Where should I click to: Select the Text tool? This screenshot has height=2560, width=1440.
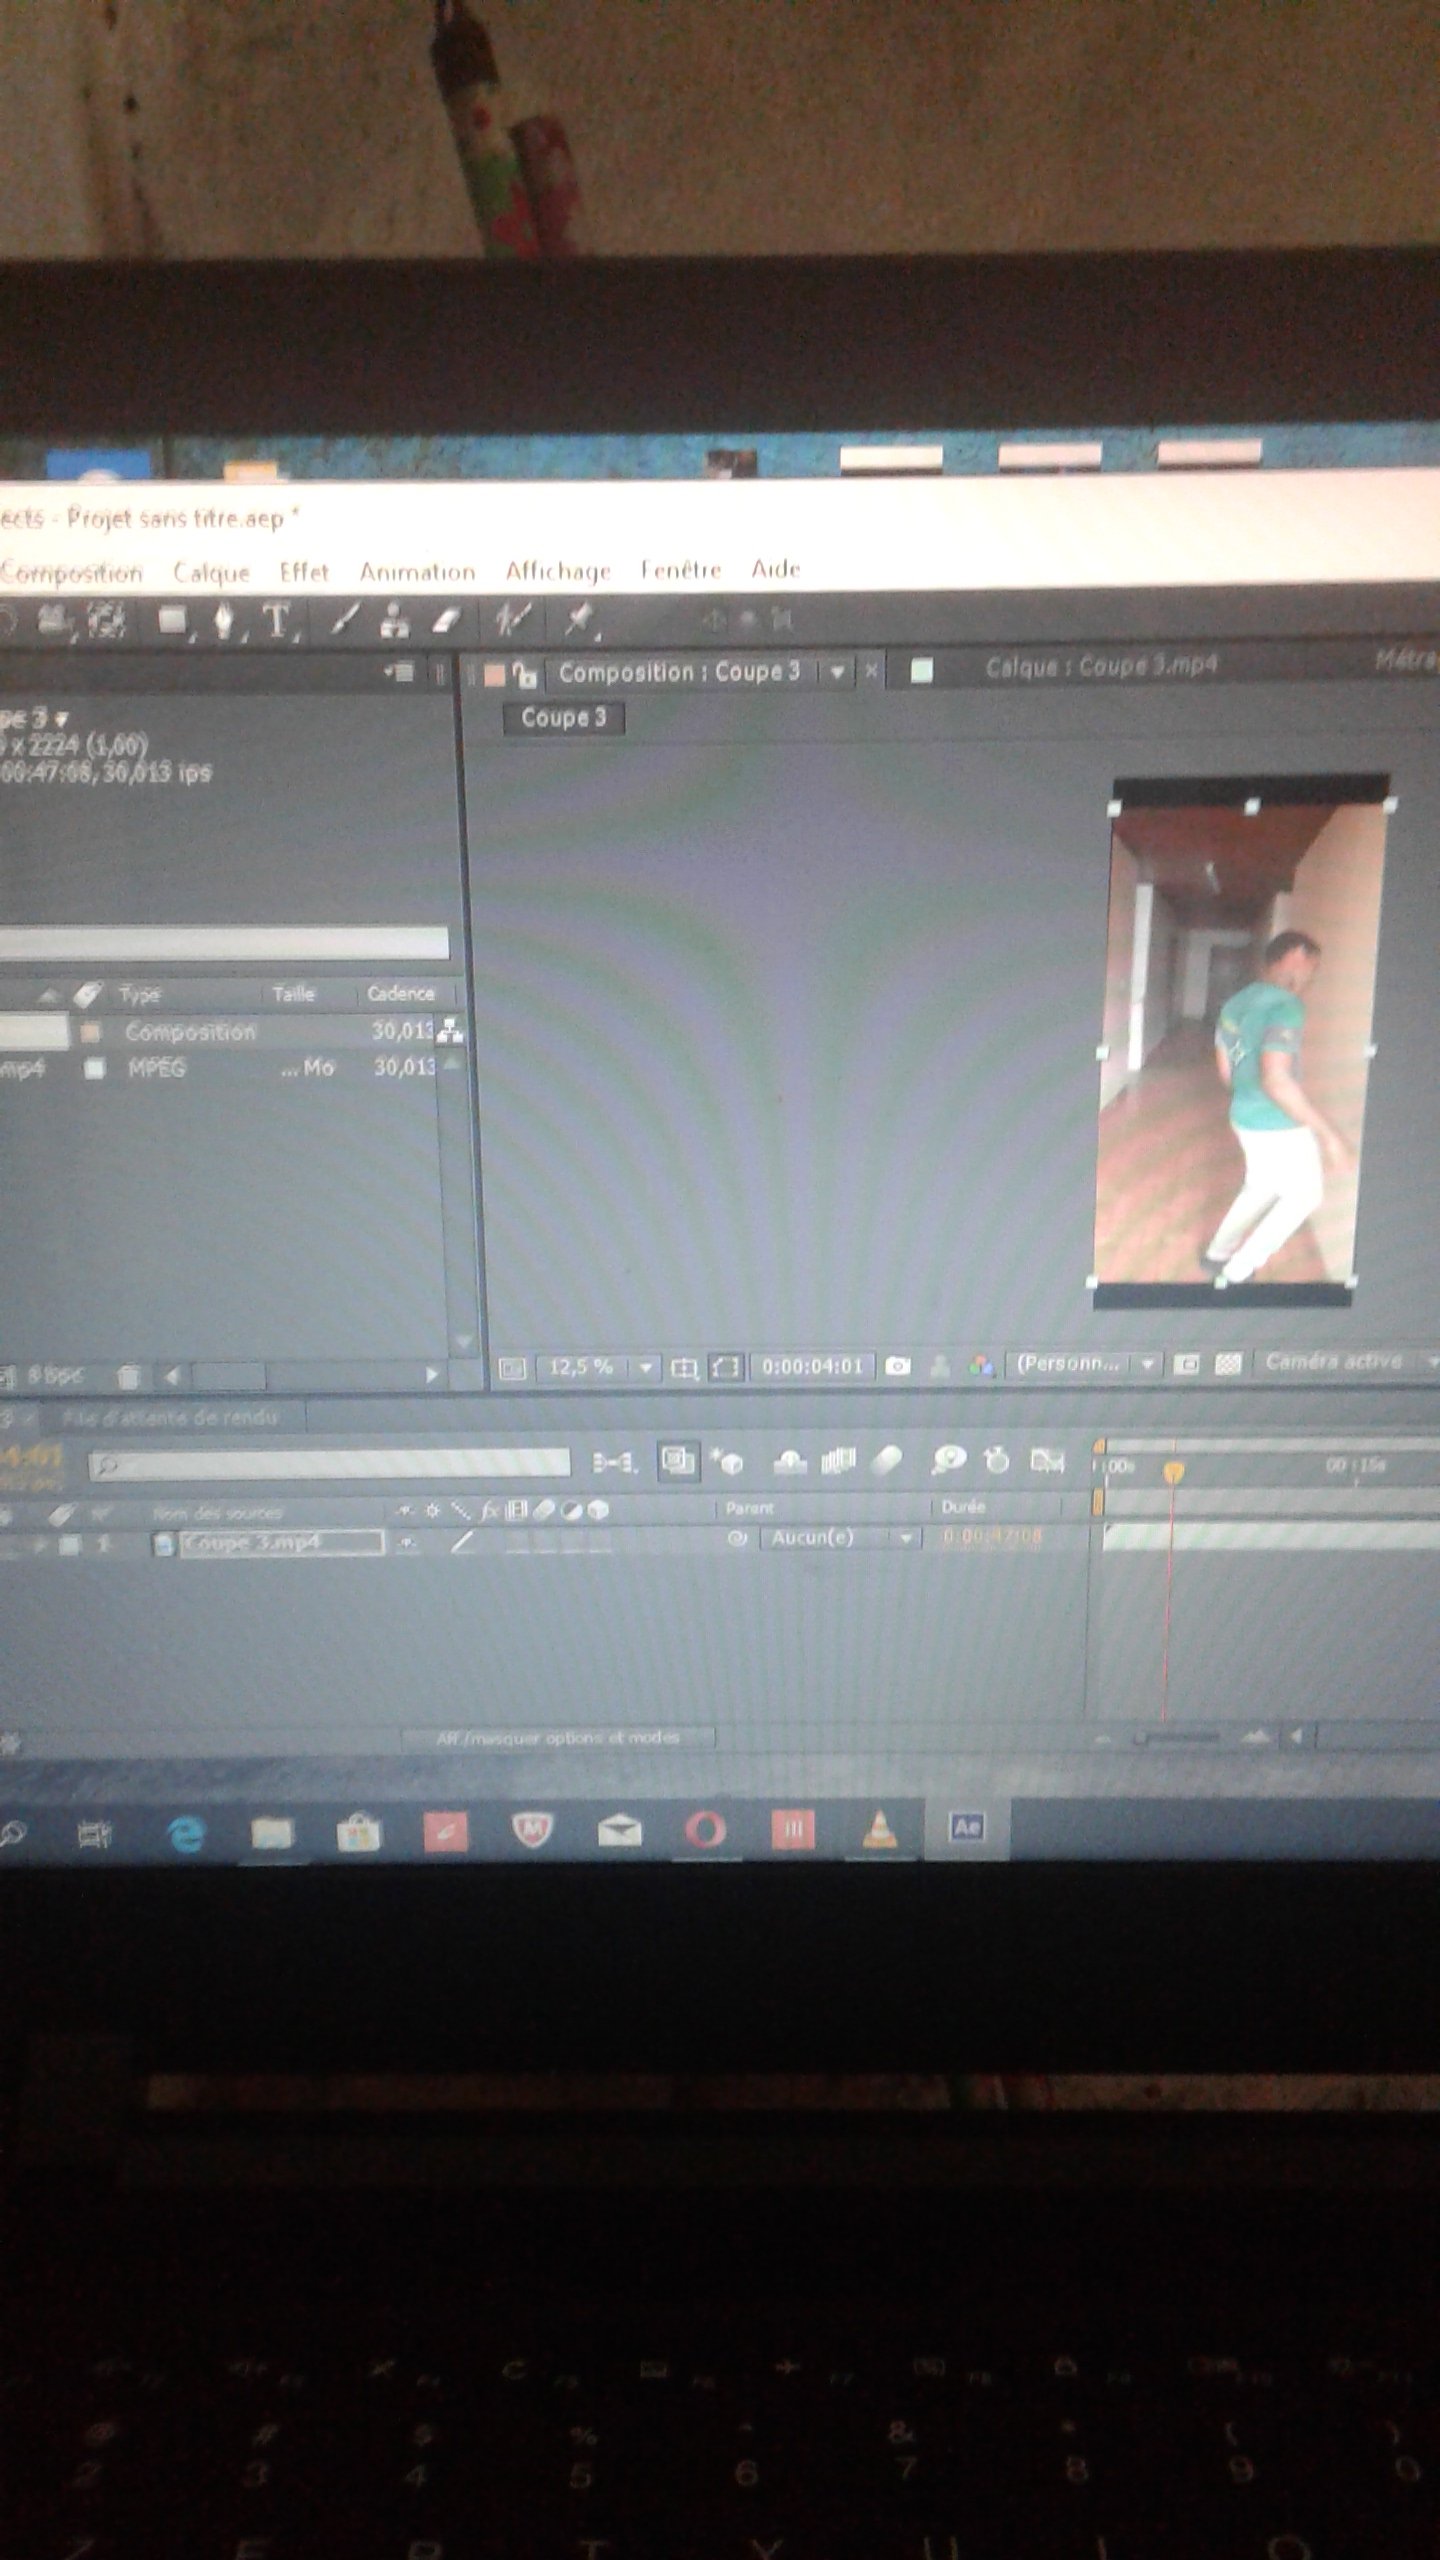pos(277,621)
